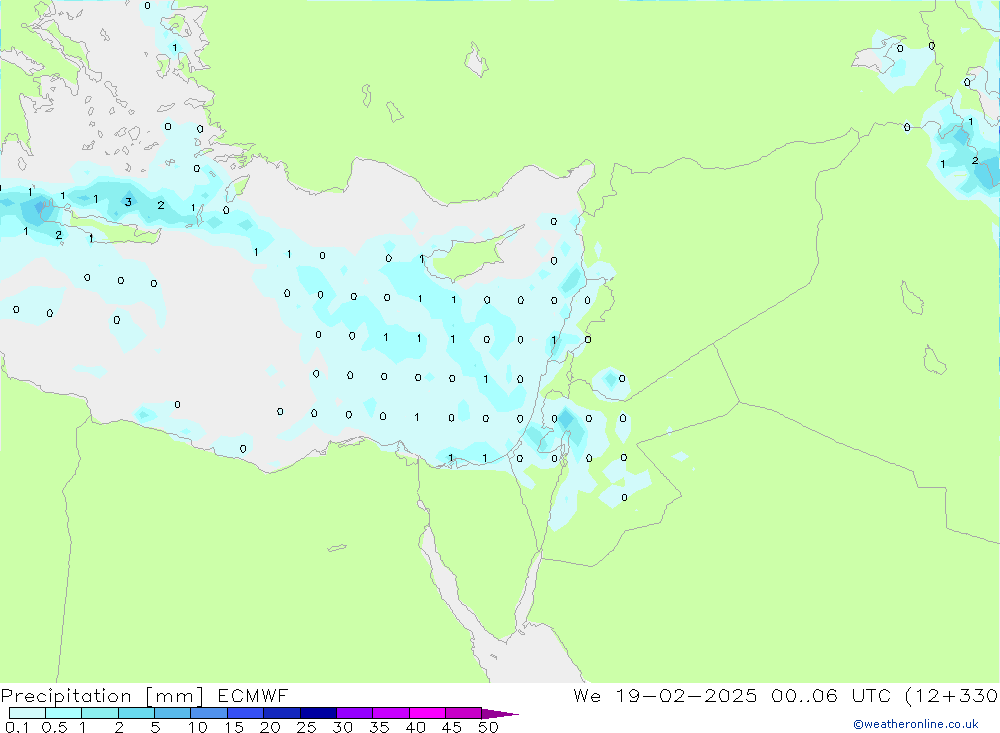
Task: Pick the 30–35 mm violet legend swatch
Action: coord(354,713)
